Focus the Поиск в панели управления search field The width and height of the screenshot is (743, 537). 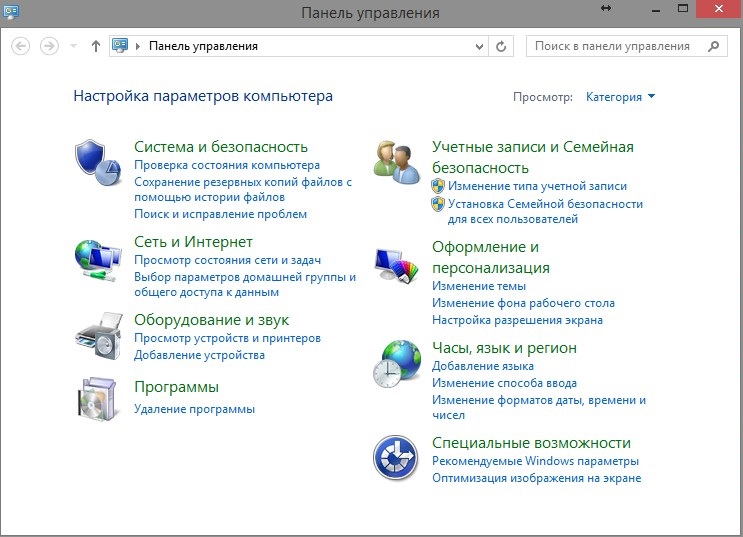pos(626,46)
